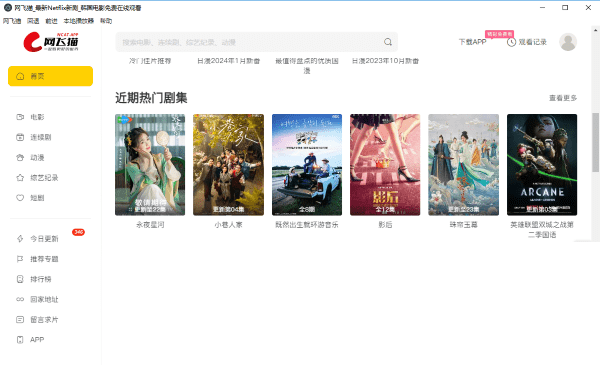The height and width of the screenshot is (365, 600).
Task: Open the 冷门佳片推荐 topic
Action: pyautogui.click(x=150, y=61)
